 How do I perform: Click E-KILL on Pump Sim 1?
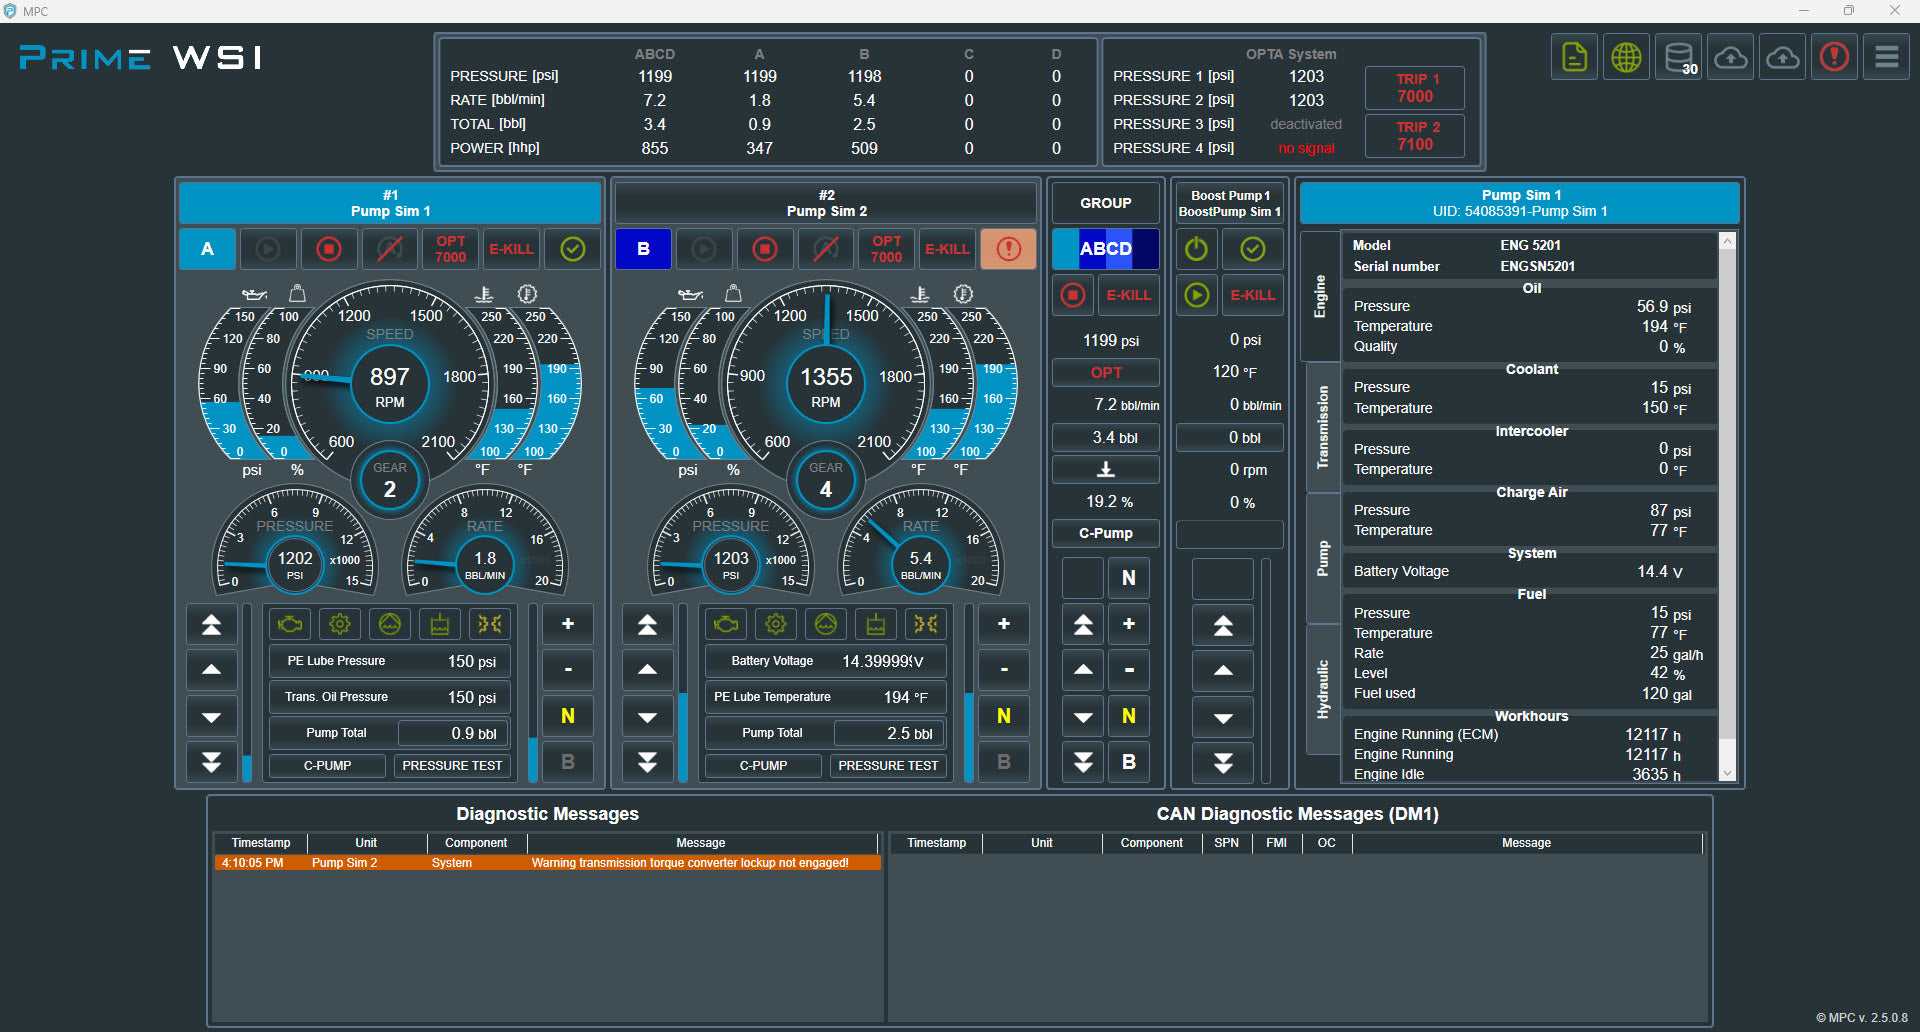512,249
